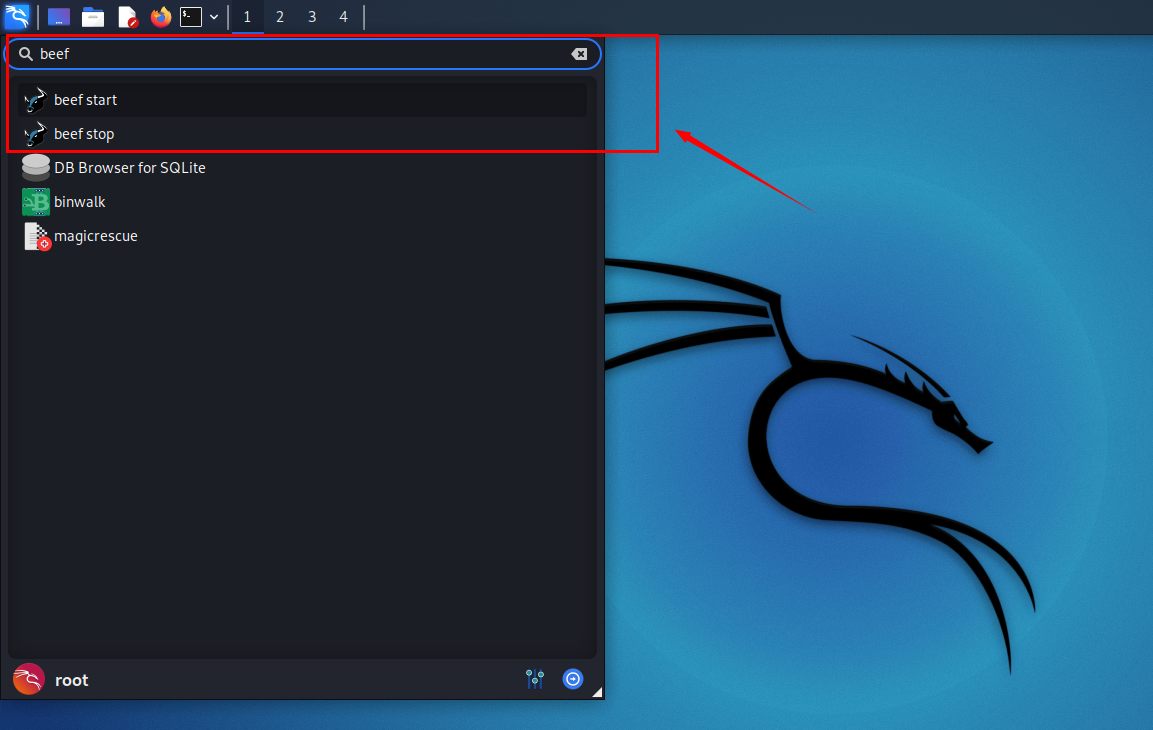The image size is (1153, 730).
Task: Launch beef start entry
Action: [x=303, y=99]
